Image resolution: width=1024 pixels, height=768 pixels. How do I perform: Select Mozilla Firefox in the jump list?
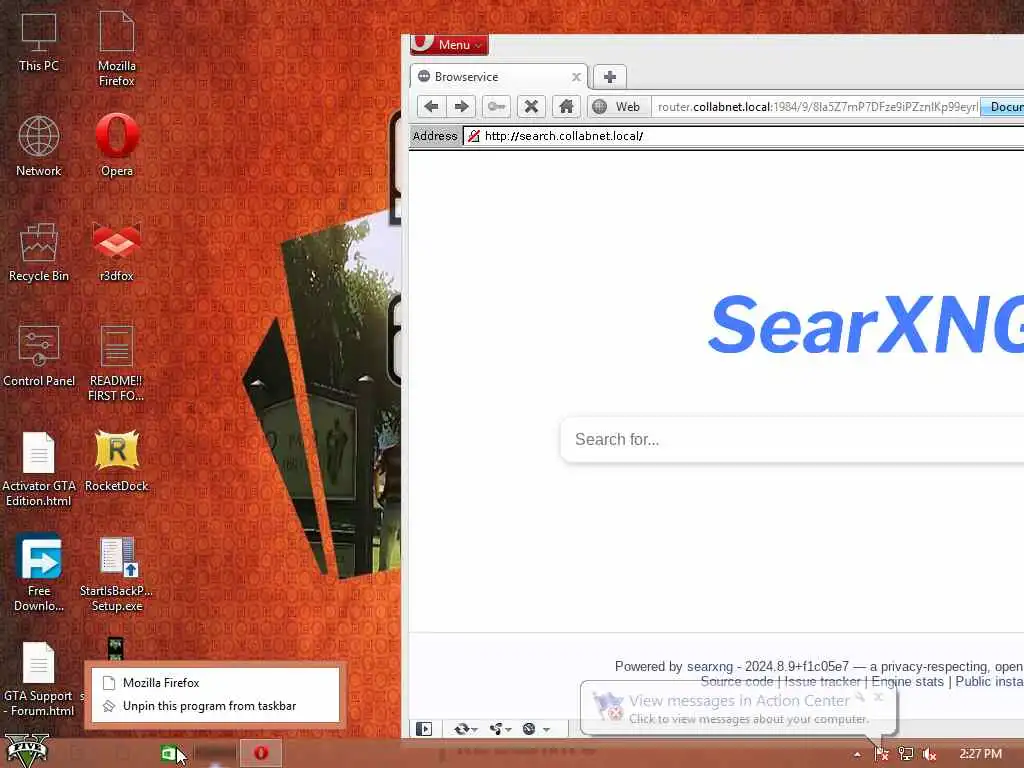coord(216,682)
